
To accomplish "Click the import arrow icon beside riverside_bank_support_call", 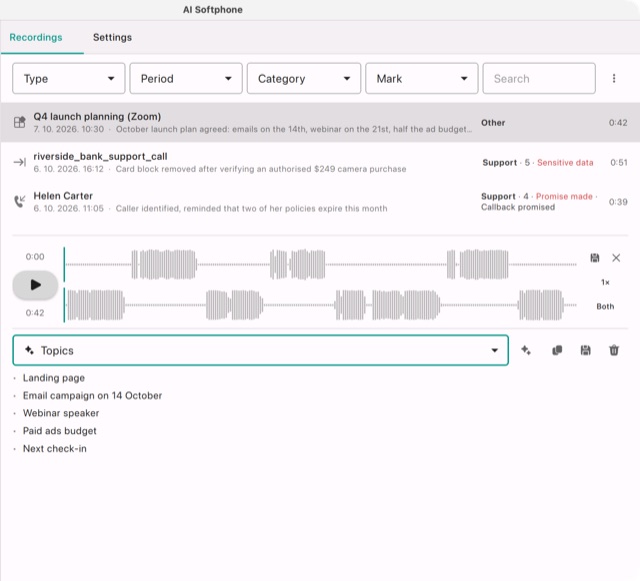I will [20, 162].
